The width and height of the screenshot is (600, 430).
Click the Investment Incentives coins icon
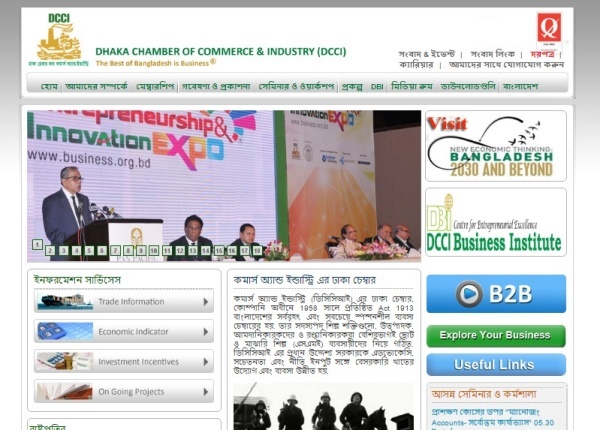pos(64,362)
